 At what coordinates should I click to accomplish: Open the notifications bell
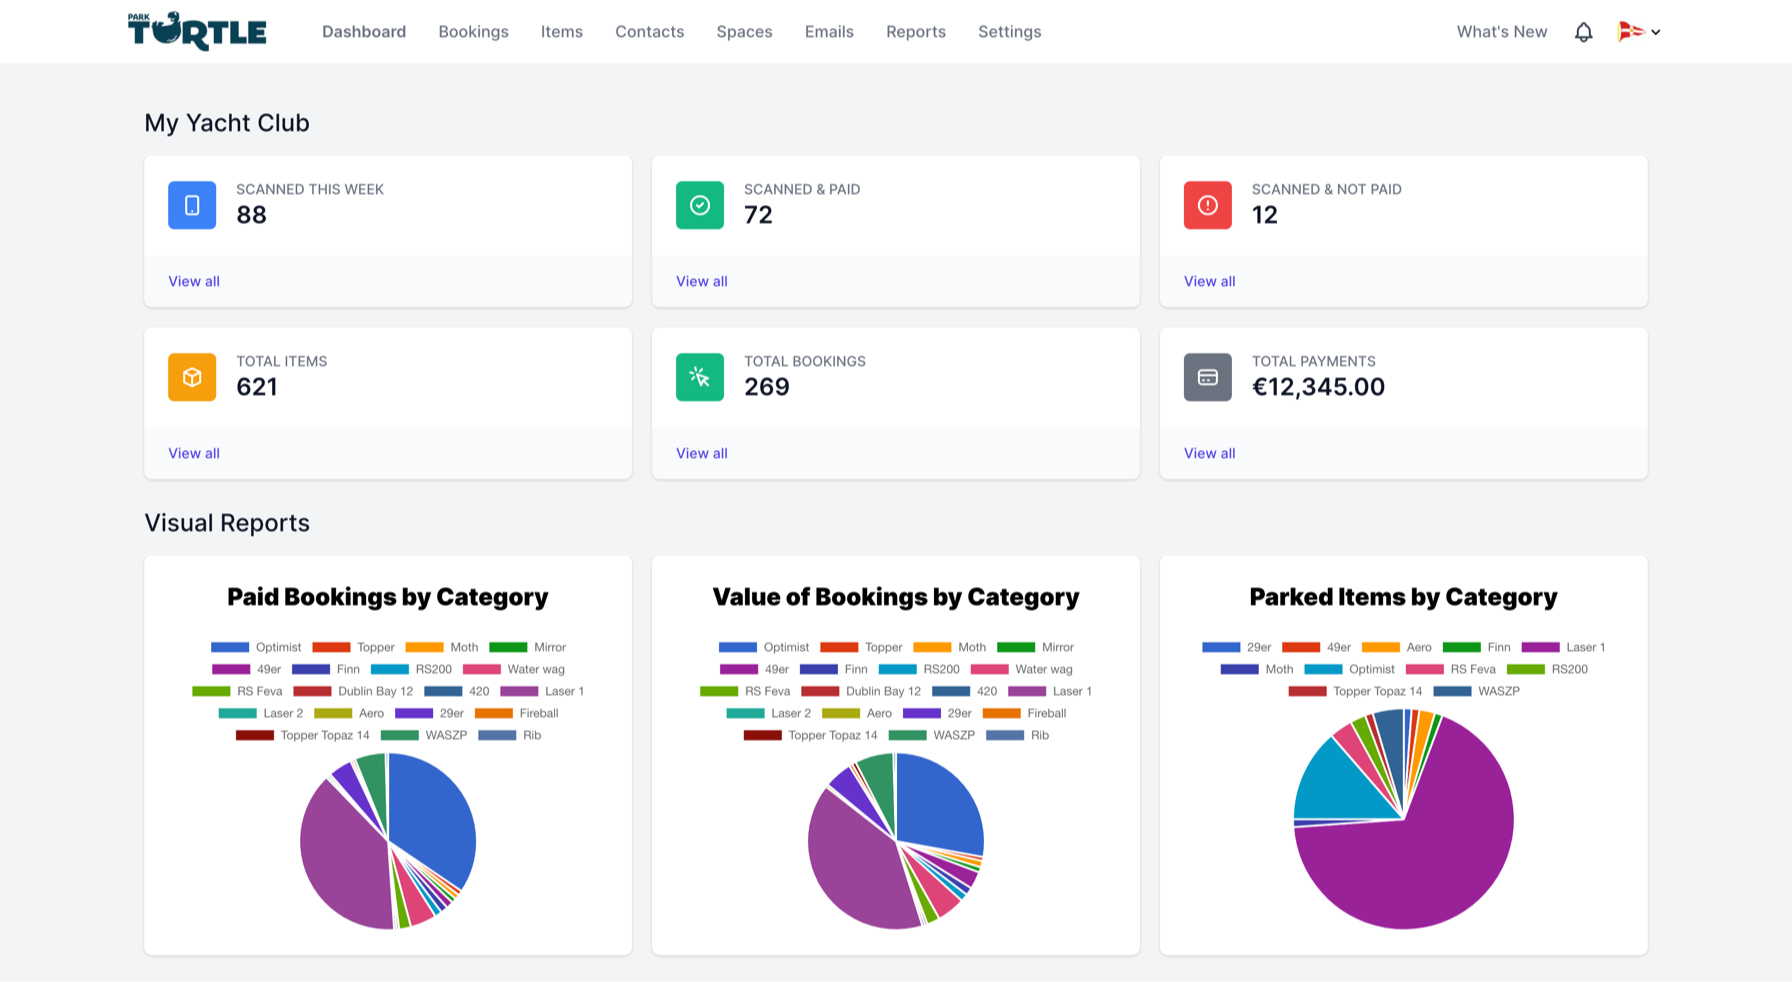(x=1583, y=32)
